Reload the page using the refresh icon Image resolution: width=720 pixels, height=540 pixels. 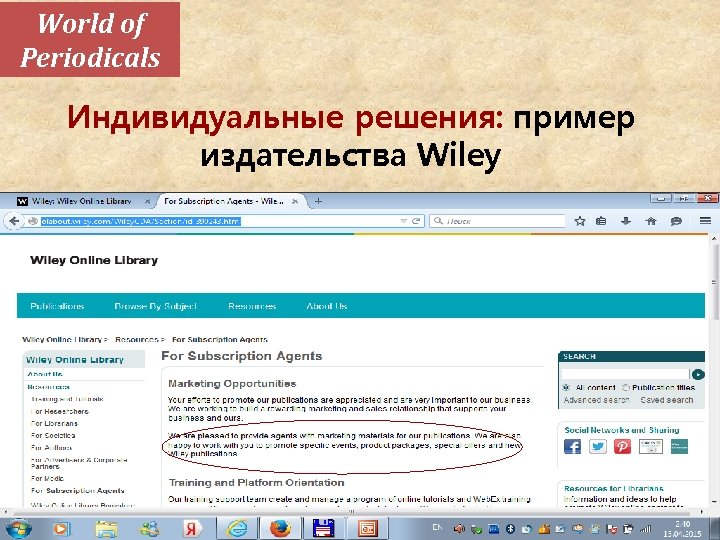pos(416,221)
